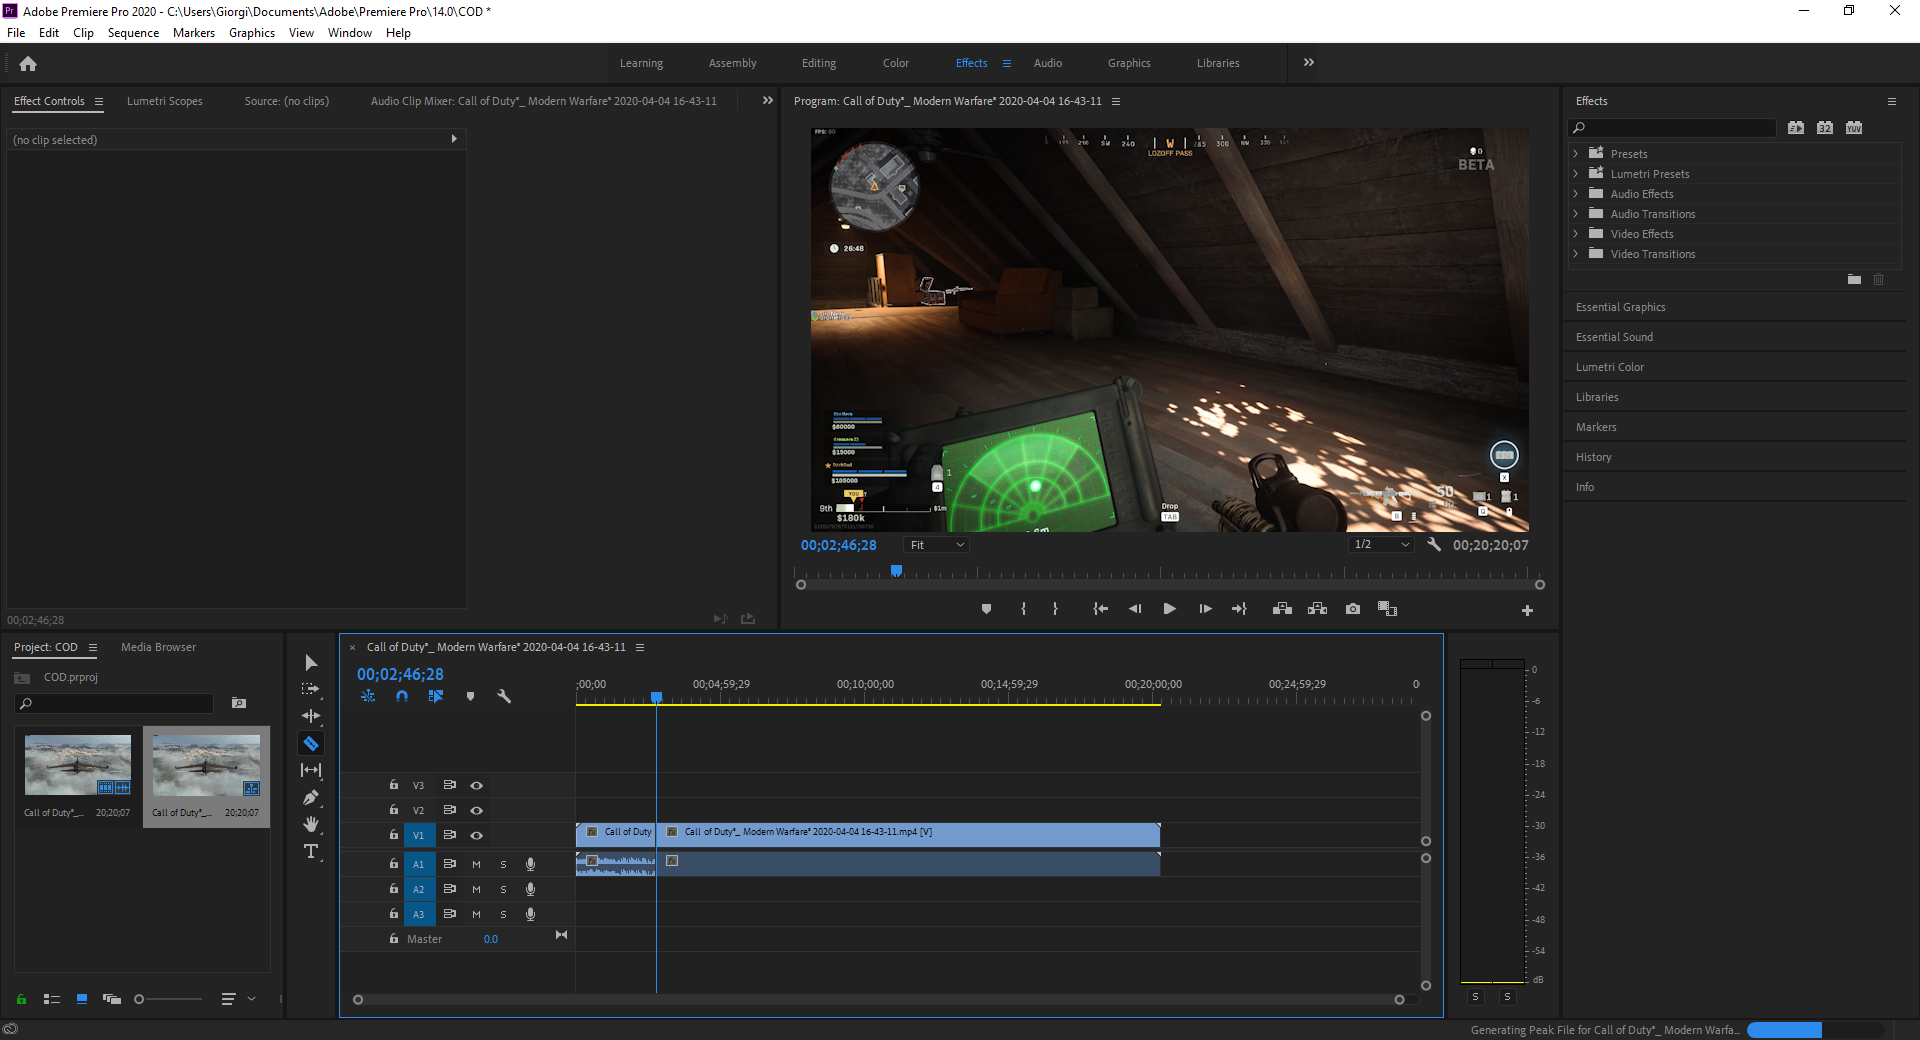Expand the Video Effects folder
Screen dimensions: 1920x1040
[x=1576, y=234]
